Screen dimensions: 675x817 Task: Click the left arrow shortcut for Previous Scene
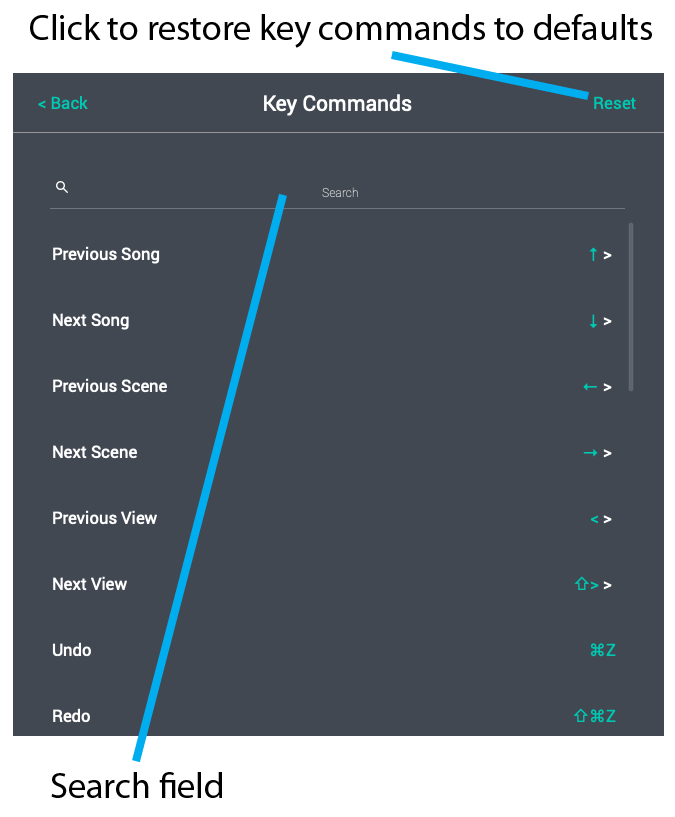pyautogui.click(x=589, y=387)
